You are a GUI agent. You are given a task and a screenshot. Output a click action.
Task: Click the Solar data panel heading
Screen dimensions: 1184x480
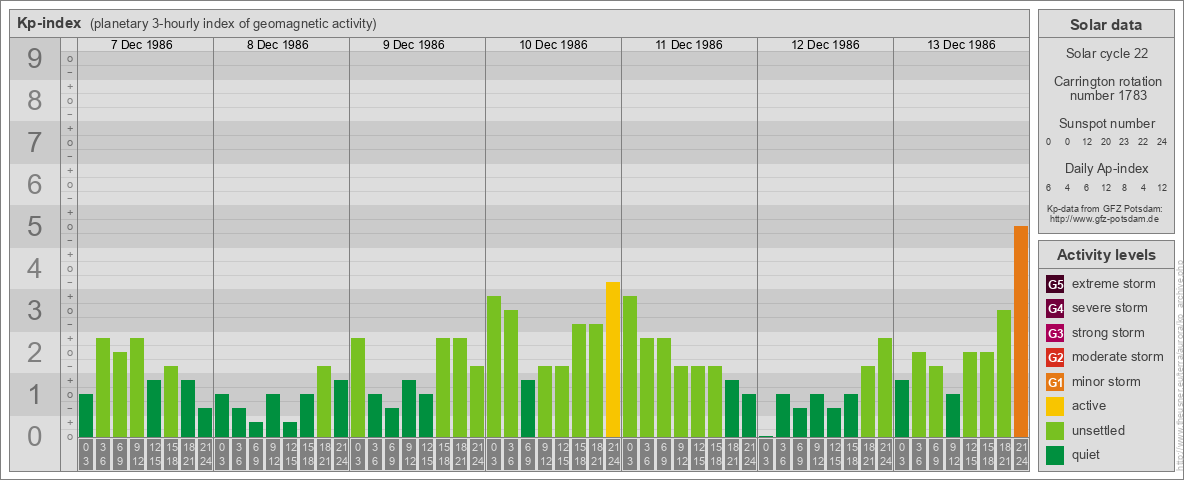point(1105,25)
